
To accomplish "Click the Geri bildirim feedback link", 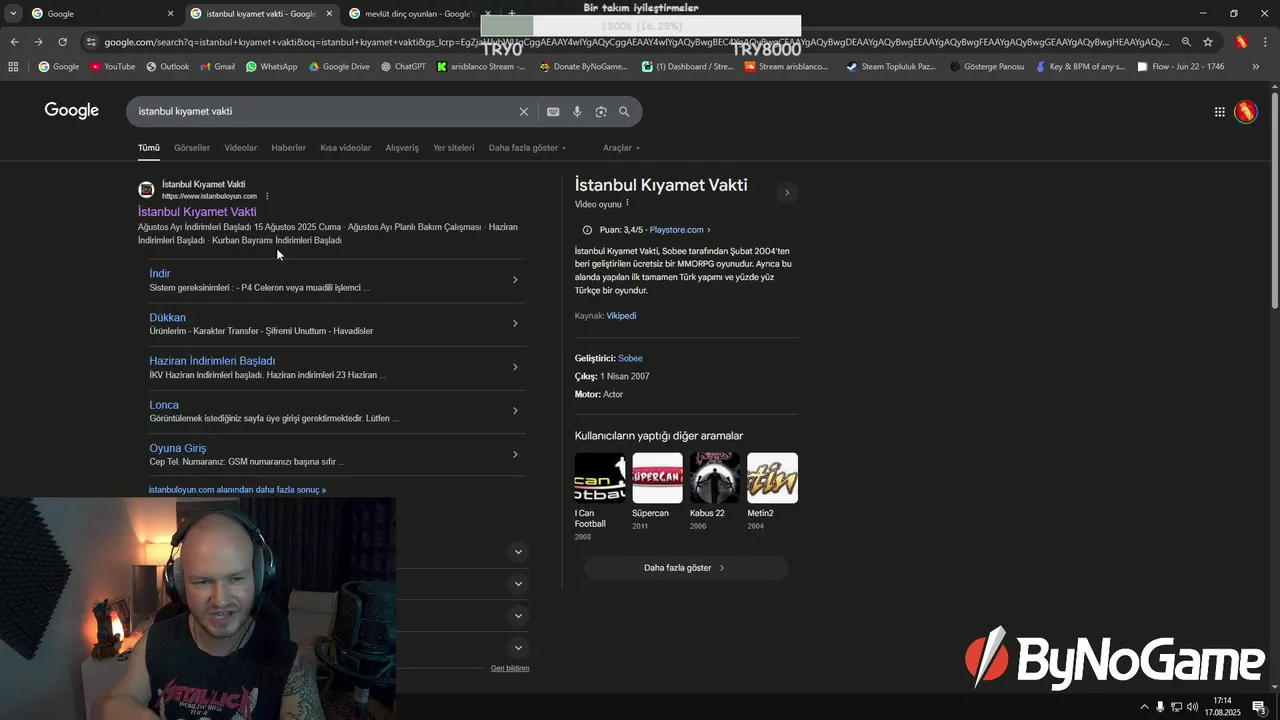I will pyautogui.click(x=510, y=668).
